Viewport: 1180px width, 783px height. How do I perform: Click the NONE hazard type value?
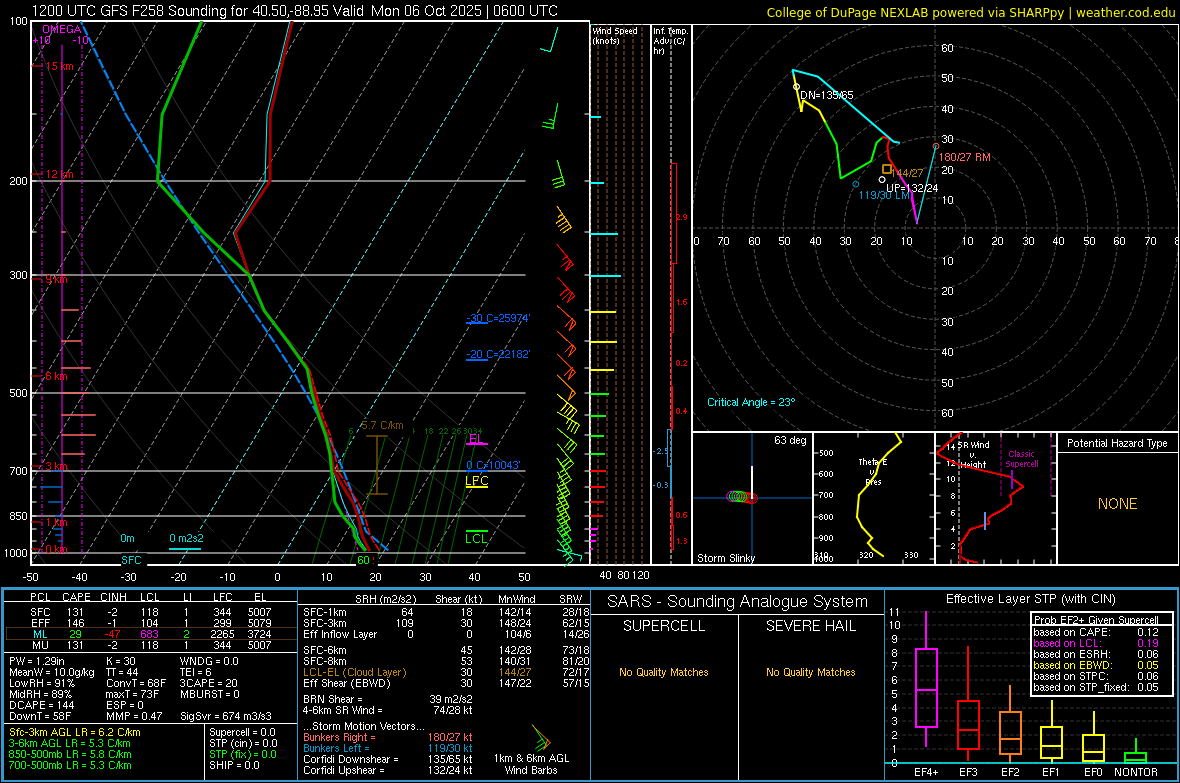click(1118, 504)
